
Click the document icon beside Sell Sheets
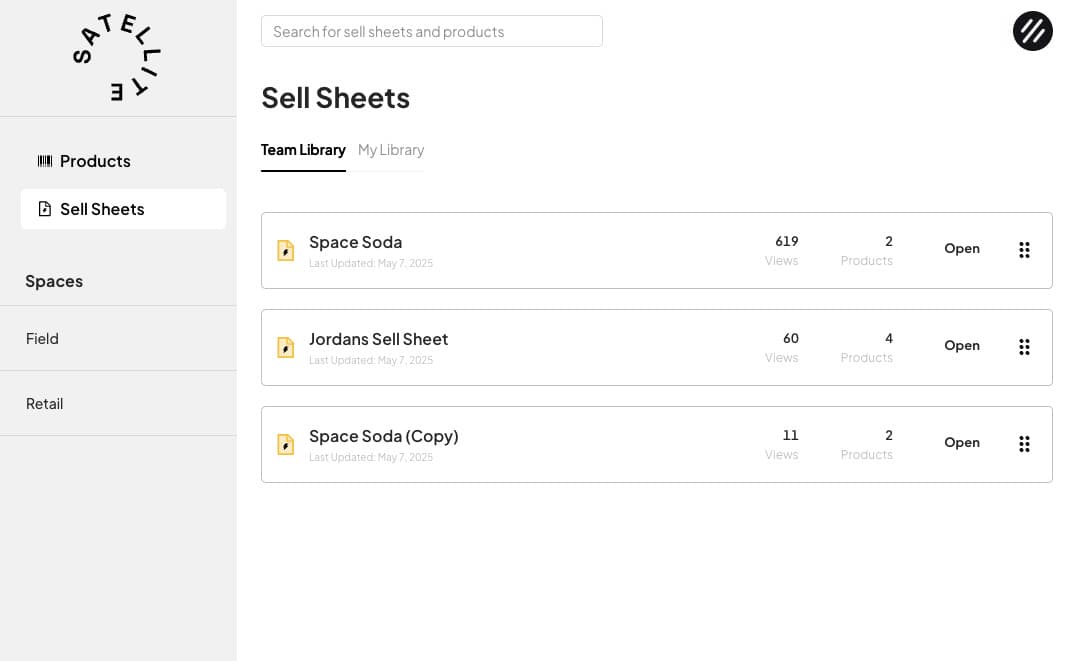click(x=45, y=209)
